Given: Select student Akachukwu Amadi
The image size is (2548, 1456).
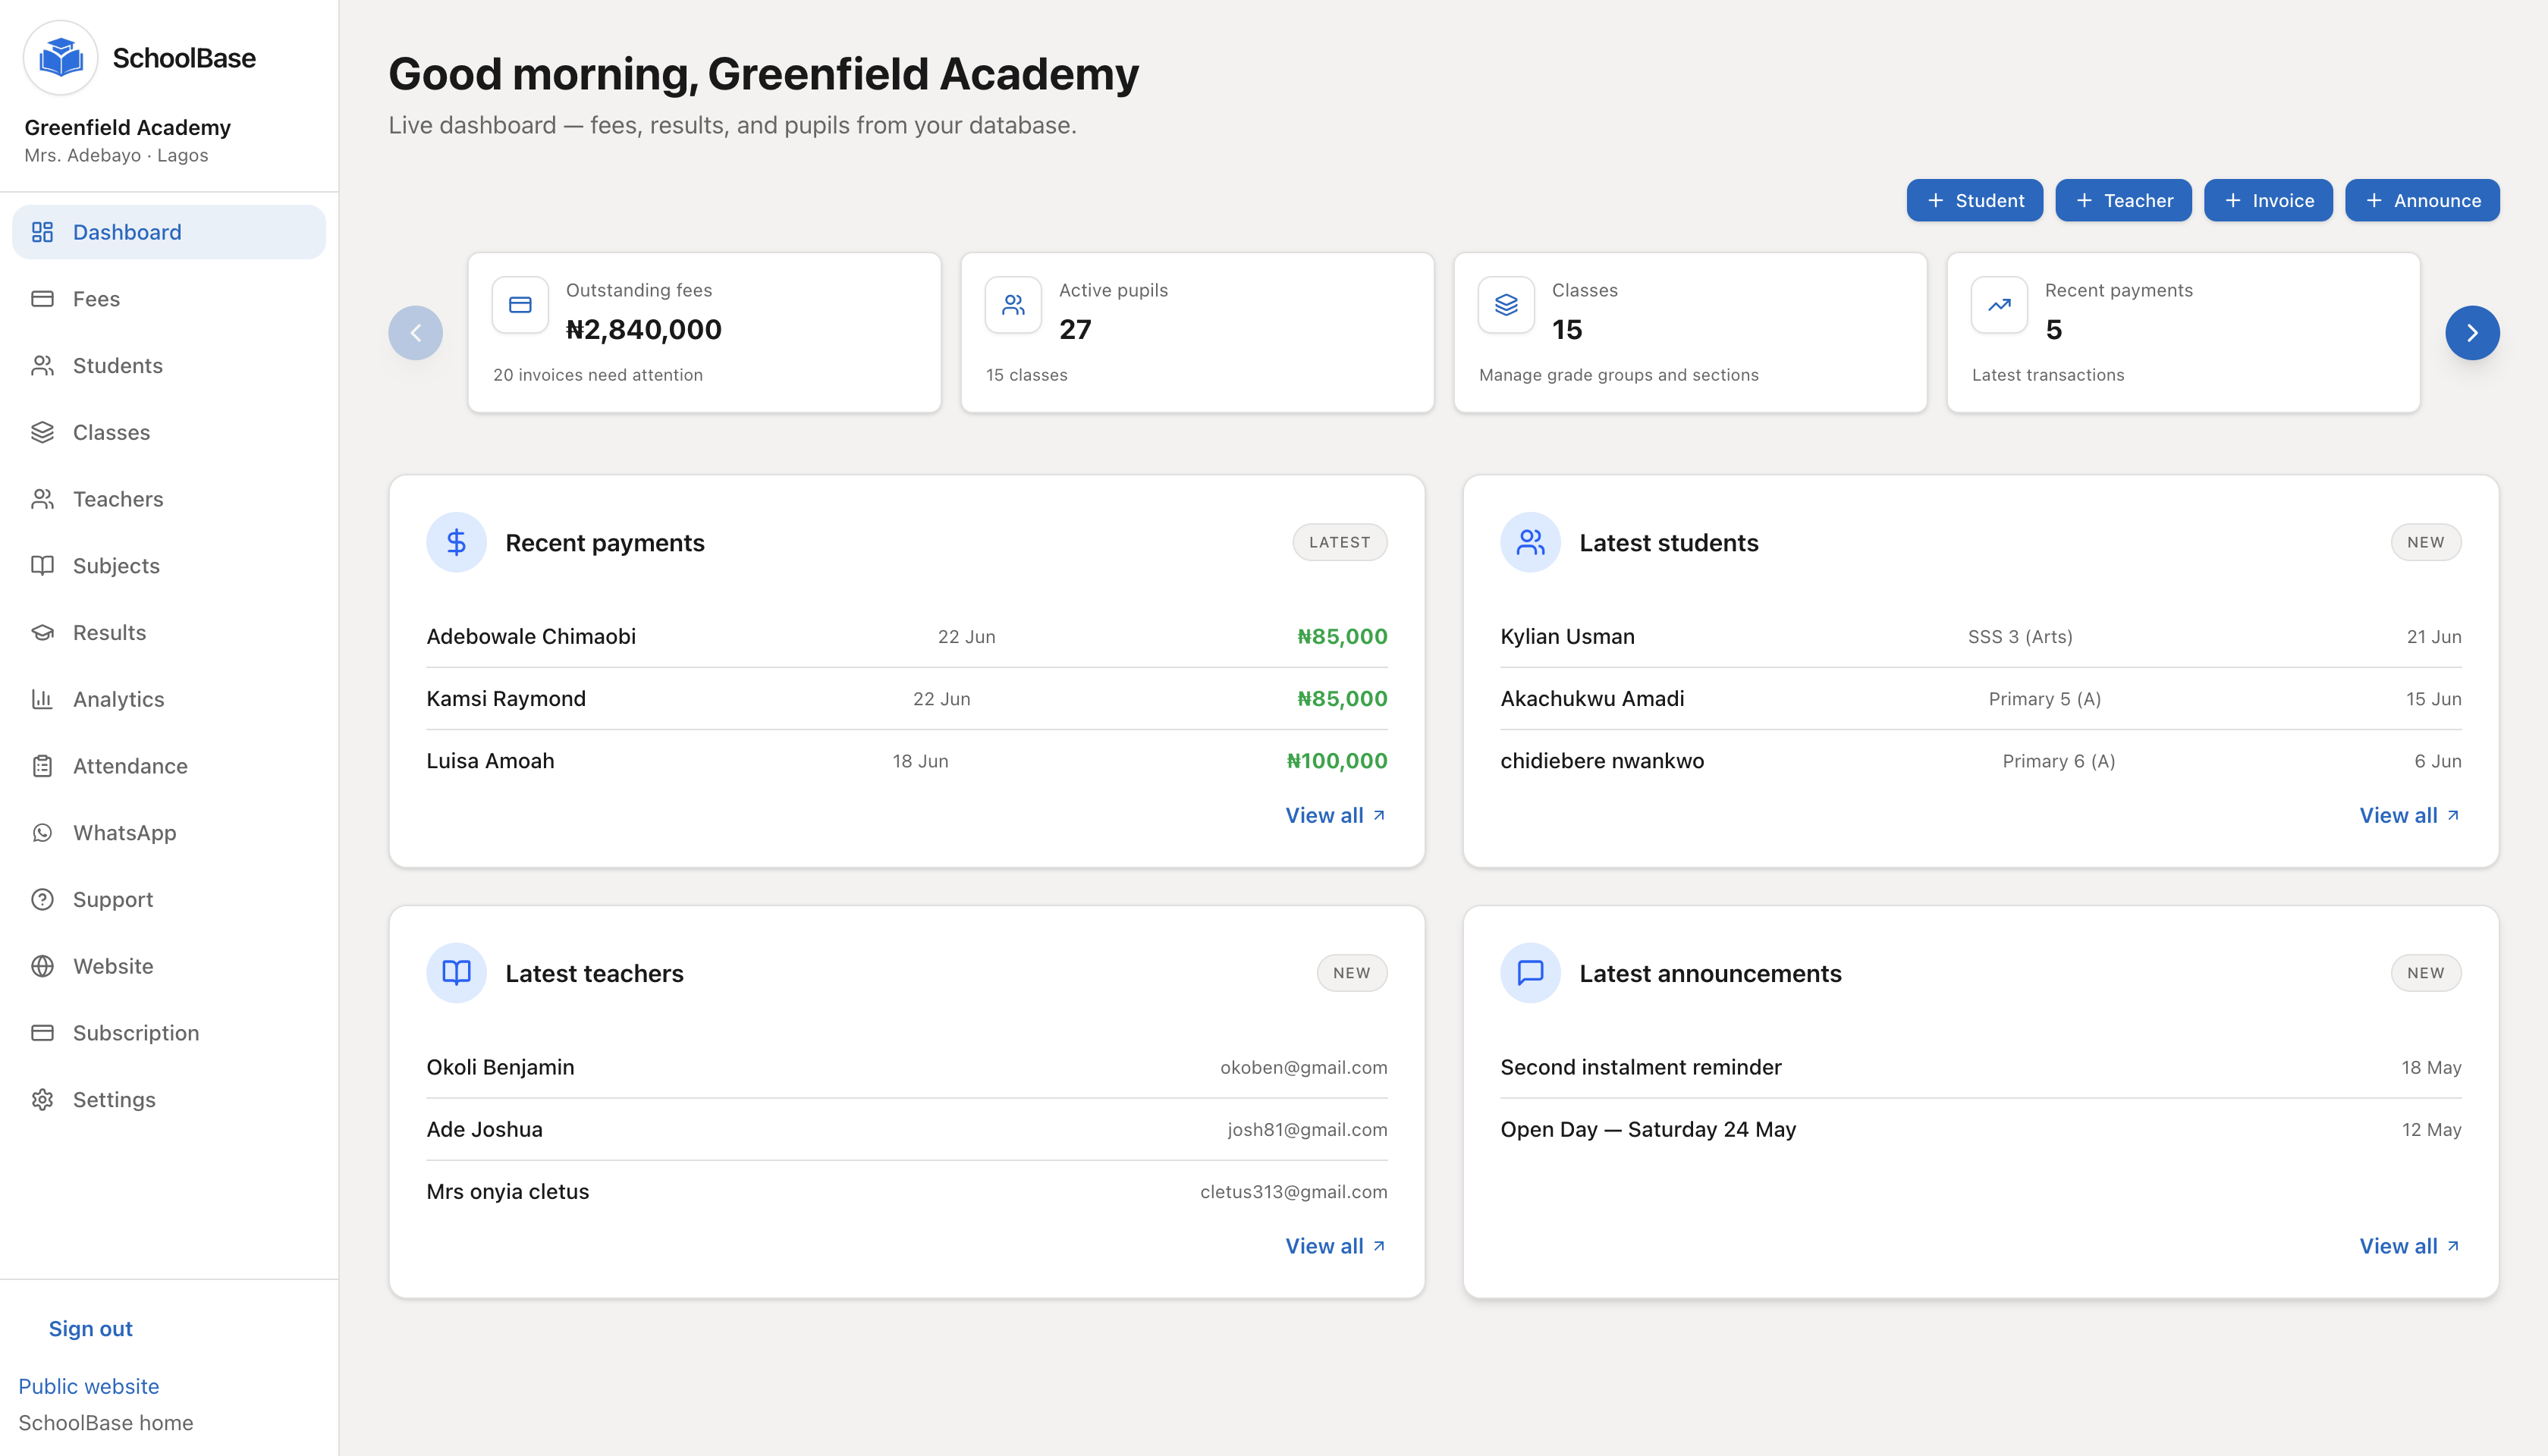Looking at the screenshot, I should [x=1981, y=699].
